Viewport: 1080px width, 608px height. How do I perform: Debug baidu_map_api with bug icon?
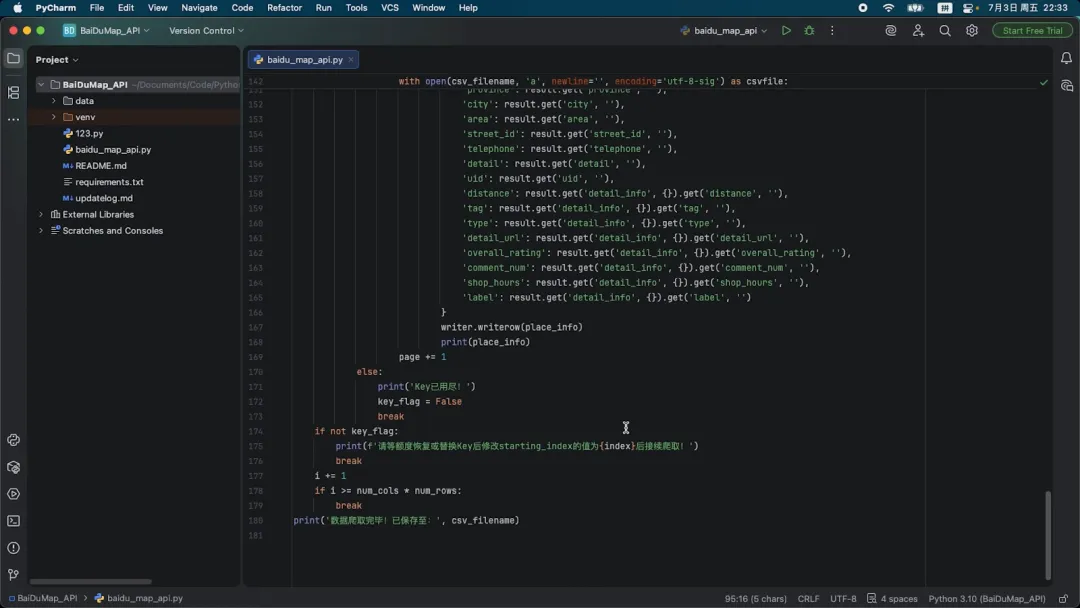[809, 30]
